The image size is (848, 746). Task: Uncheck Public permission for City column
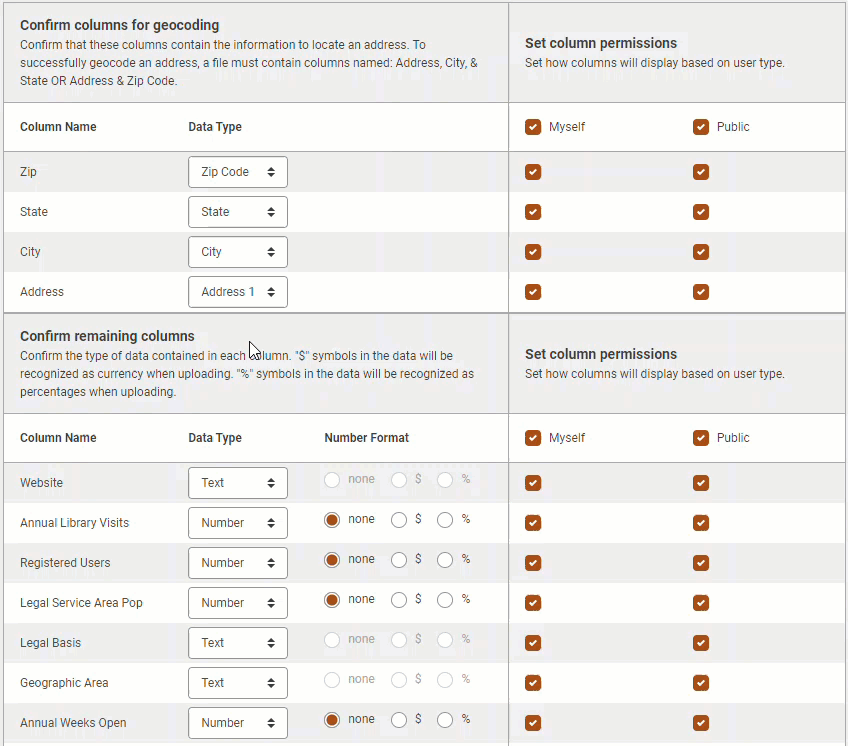701,252
